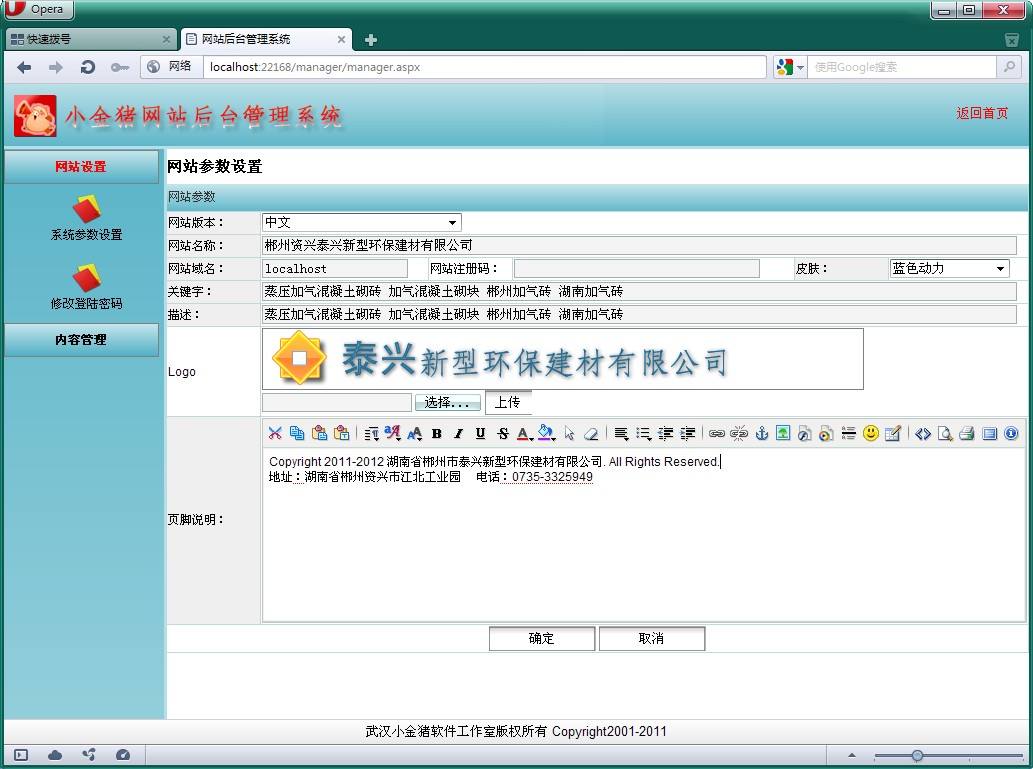The height and width of the screenshot is (769, 1033).
Task: Click the 选择... file browse button
Action: (x=447, y=402)
